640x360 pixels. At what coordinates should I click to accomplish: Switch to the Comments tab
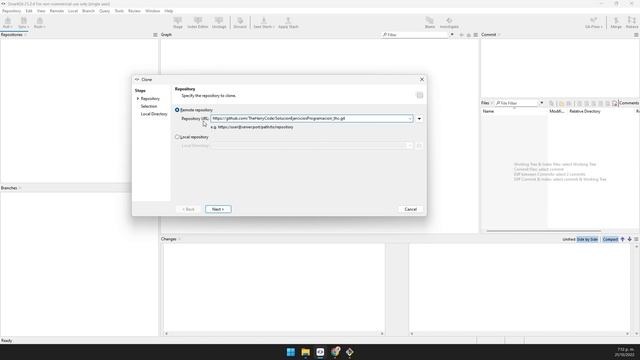628,103
